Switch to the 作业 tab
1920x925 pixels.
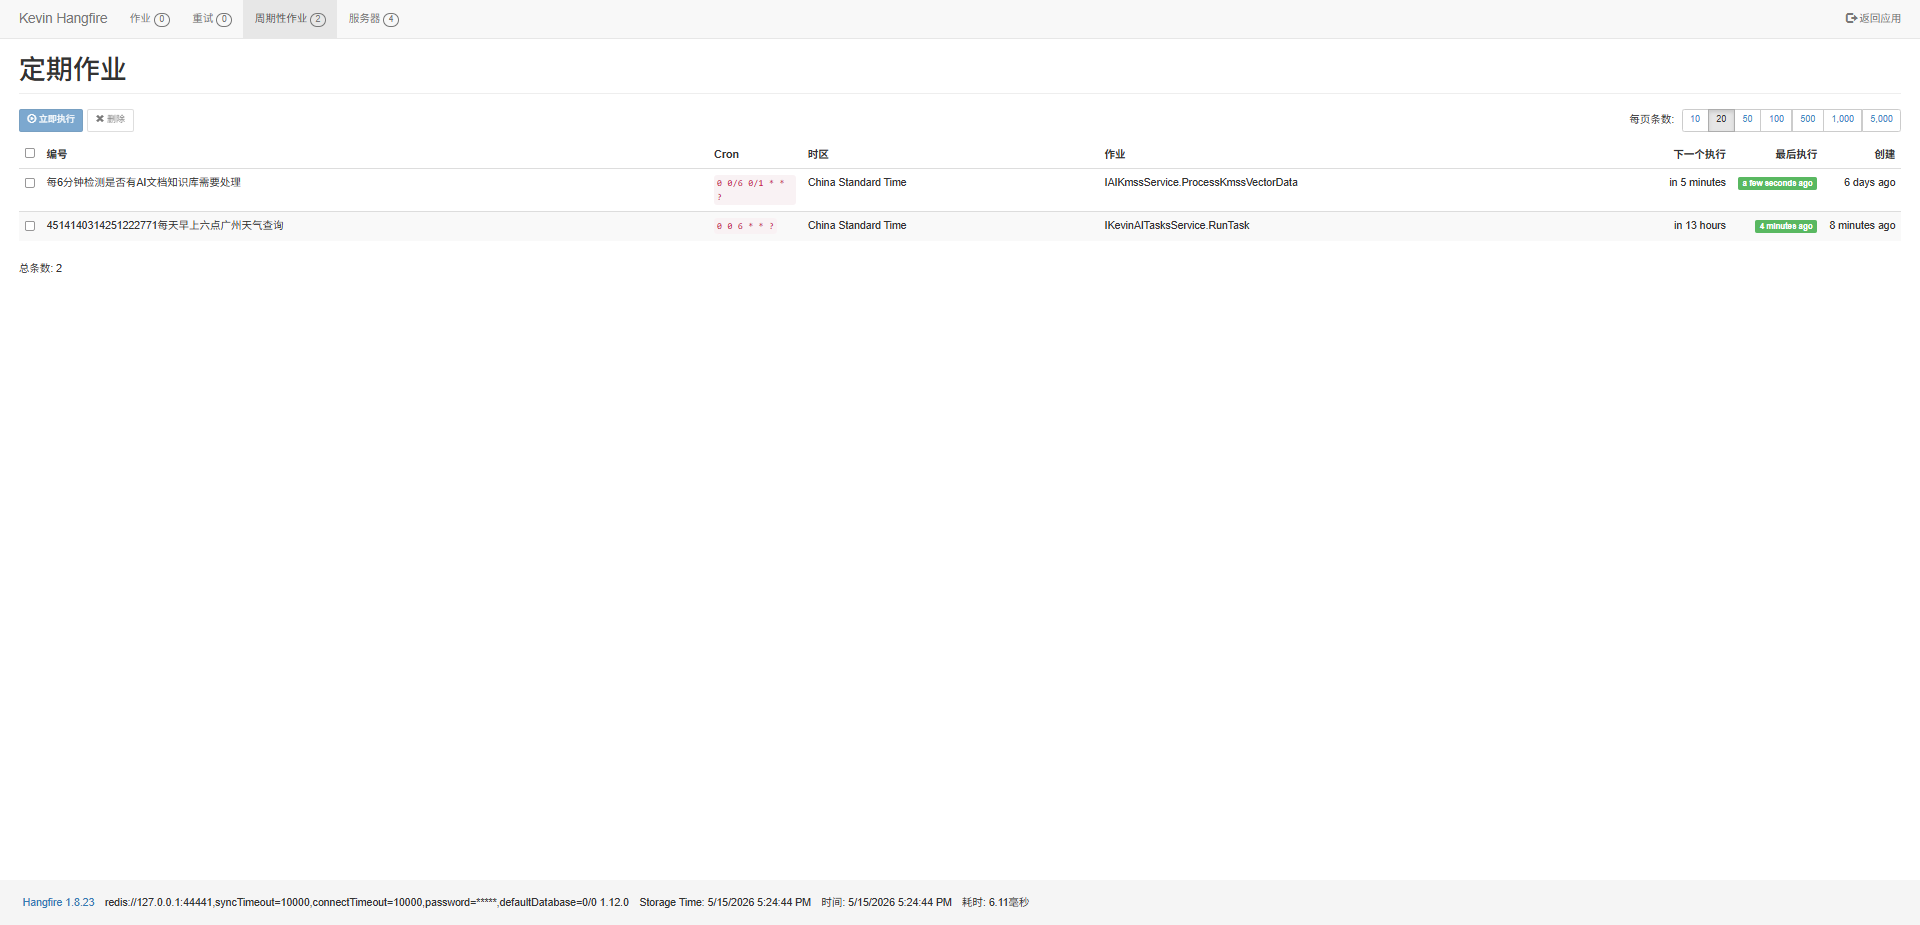pos(150,19)
